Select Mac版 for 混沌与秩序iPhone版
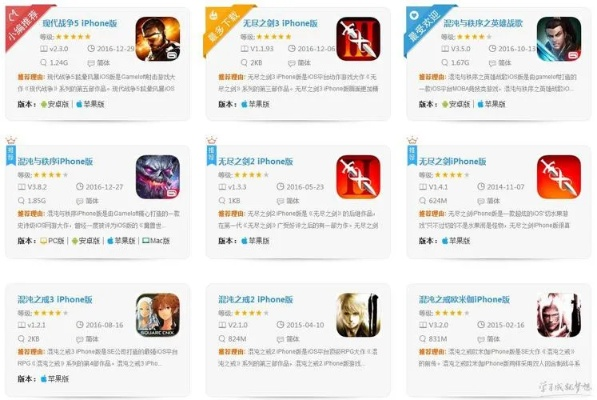Image resolution: width=597 pixels, height=400 pixels. pos(156,241)
